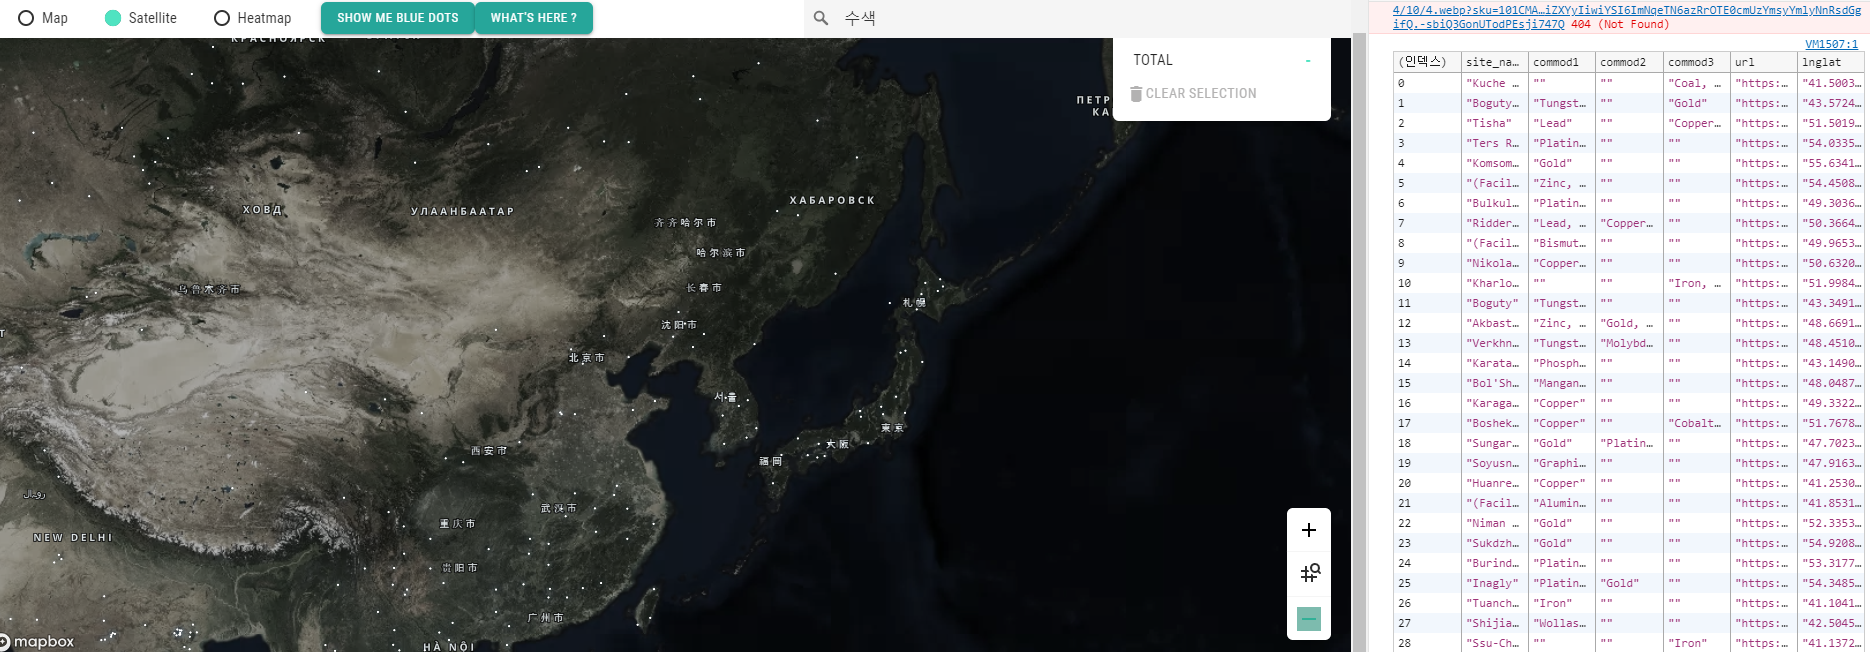Image resolution: width=1870 pixels, height=652 pixels.
Task: Open the VM1507:1 source link
Action: coord(1832,44)
